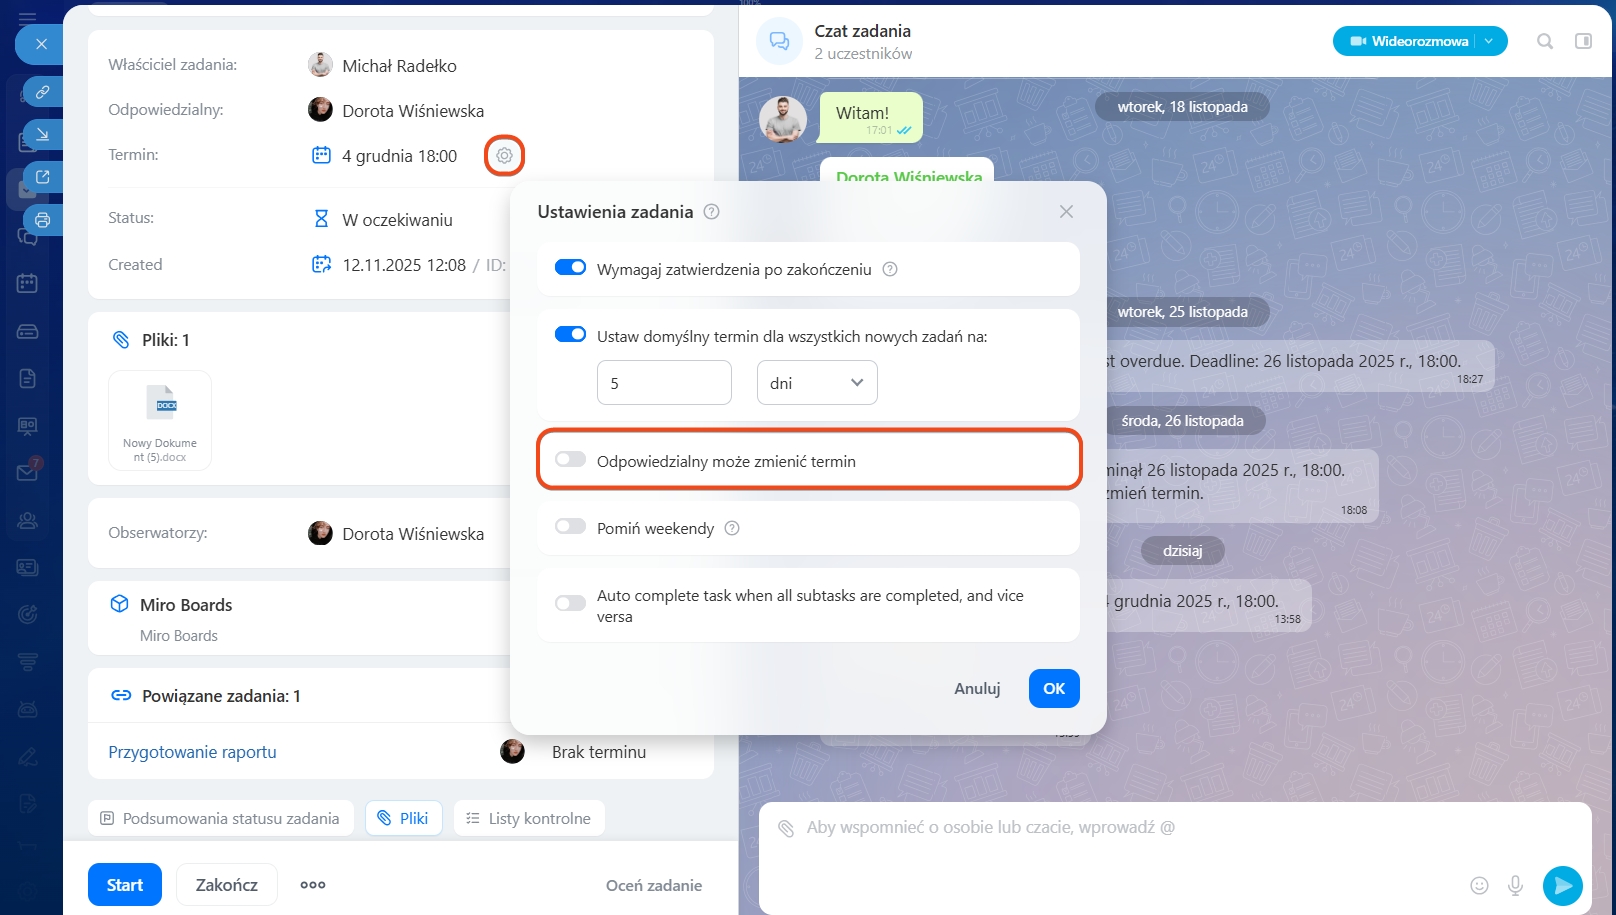Open deadline settings gear icon
This screenshot has width=1616, height=915.
pyautogui.click(x=504, y=156)
